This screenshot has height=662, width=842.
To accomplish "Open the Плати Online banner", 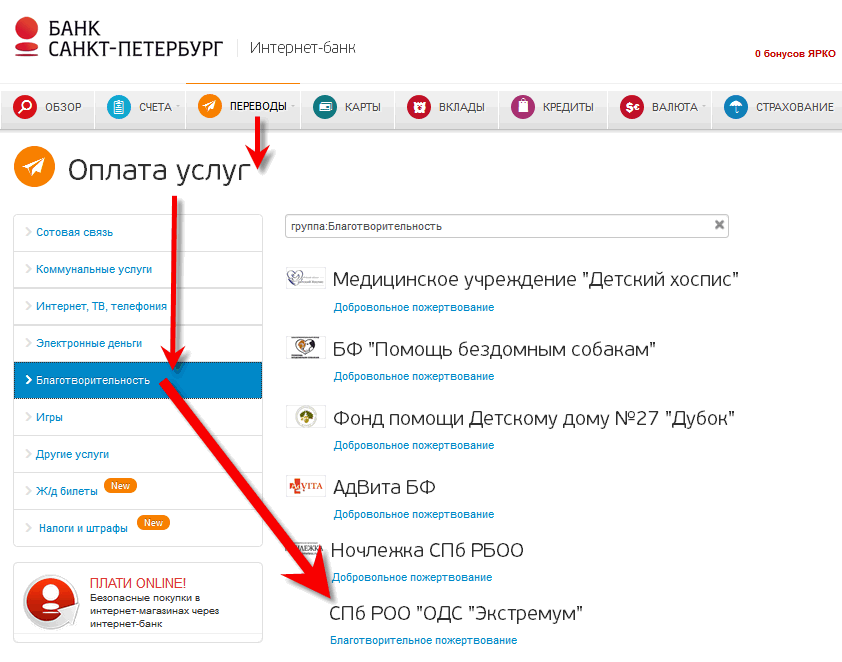I will pos(137,600).
